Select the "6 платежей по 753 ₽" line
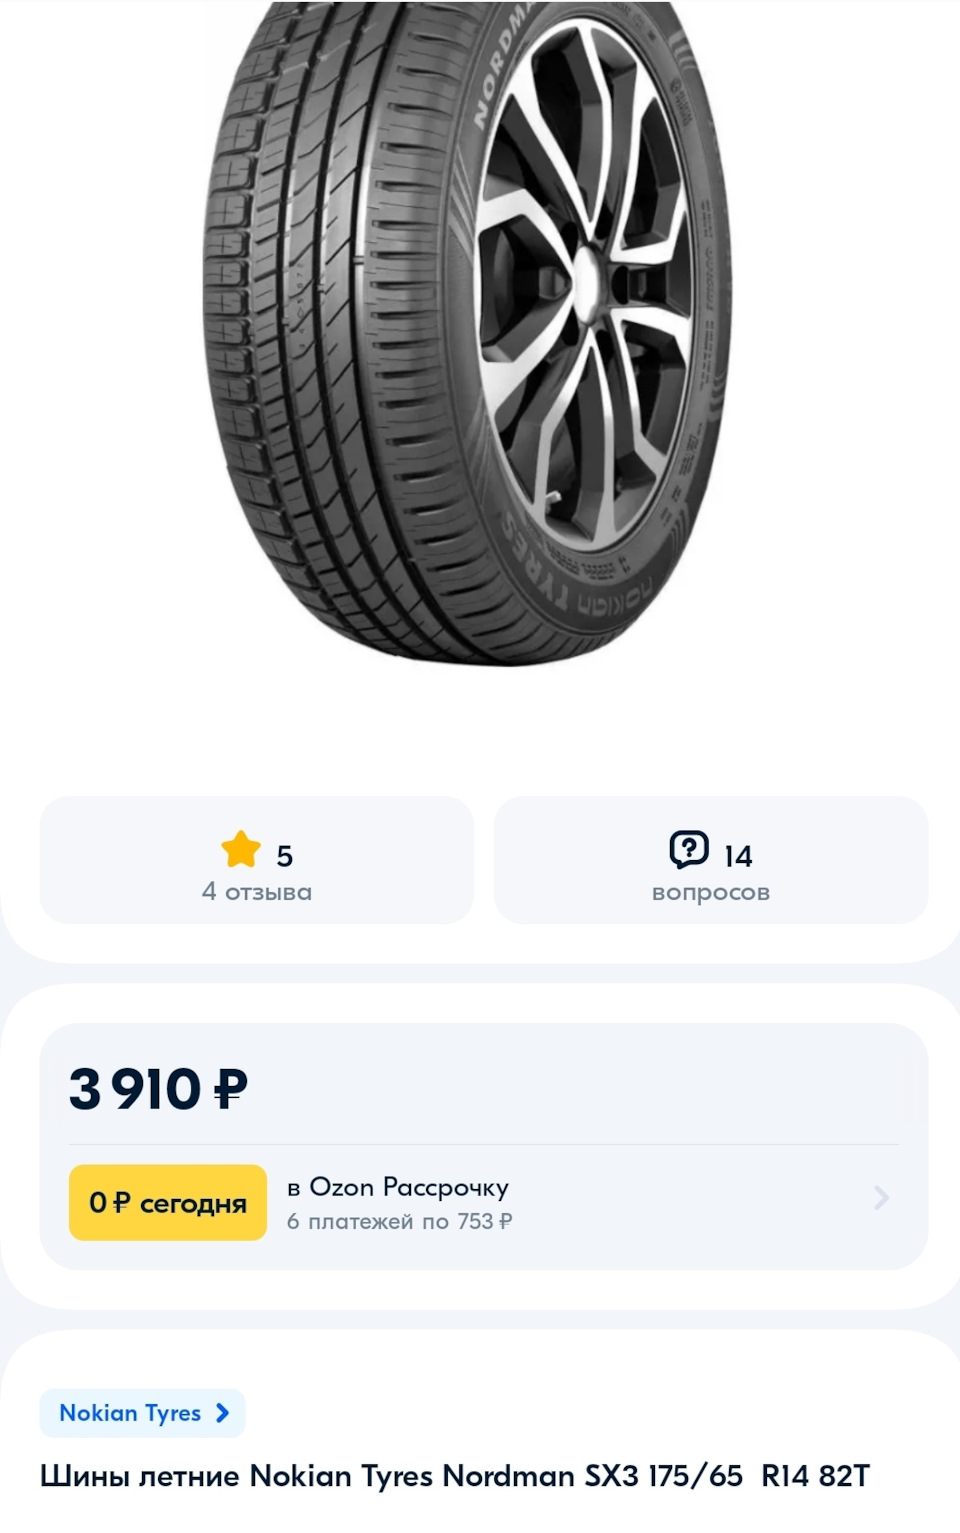 [x=399, y=1221]
